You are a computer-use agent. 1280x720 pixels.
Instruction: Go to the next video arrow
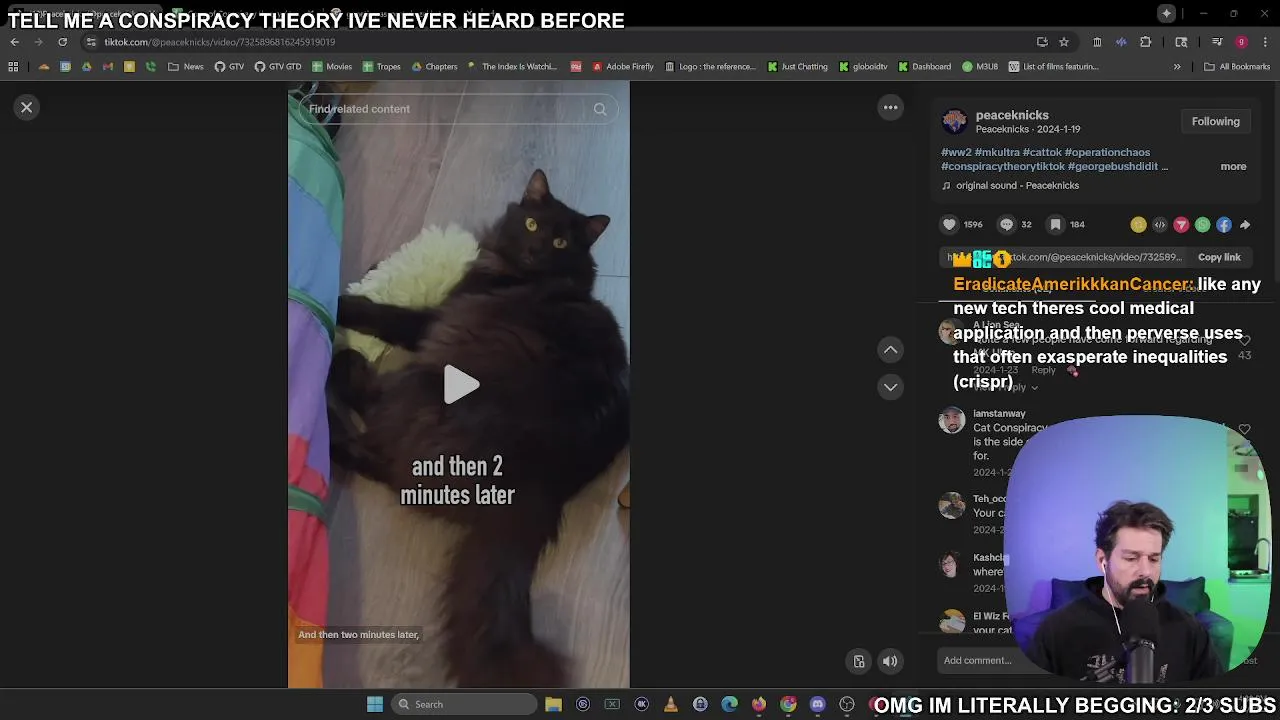[890, 387]
